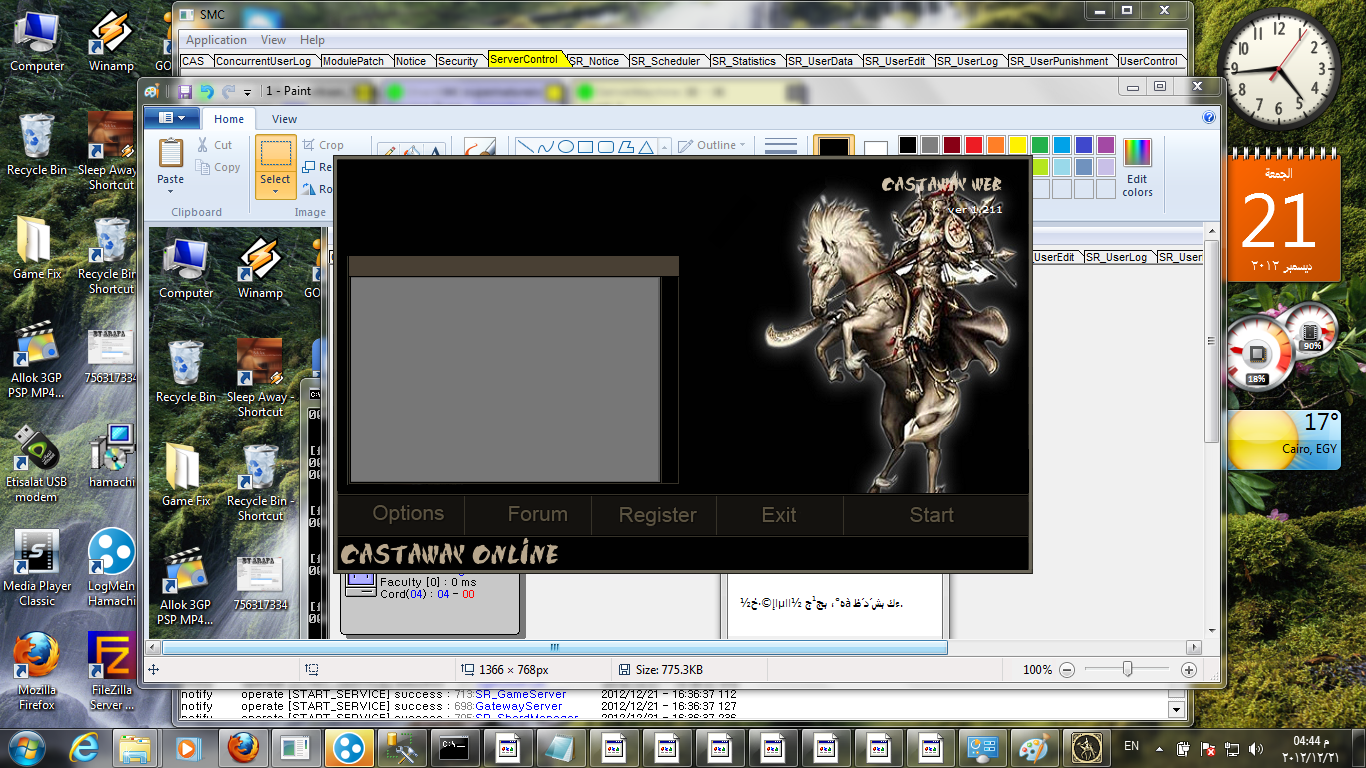This screenshot has width=1366, height=768.
Task: Click the zoom in plus button in Paint
Action: click(x=1189, y=670)
